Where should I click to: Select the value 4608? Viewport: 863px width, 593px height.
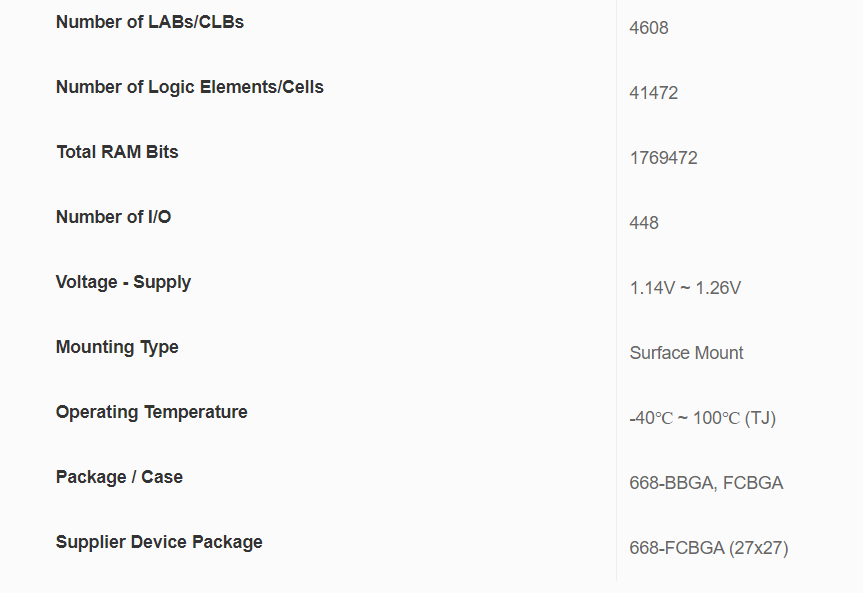point(649,28)
